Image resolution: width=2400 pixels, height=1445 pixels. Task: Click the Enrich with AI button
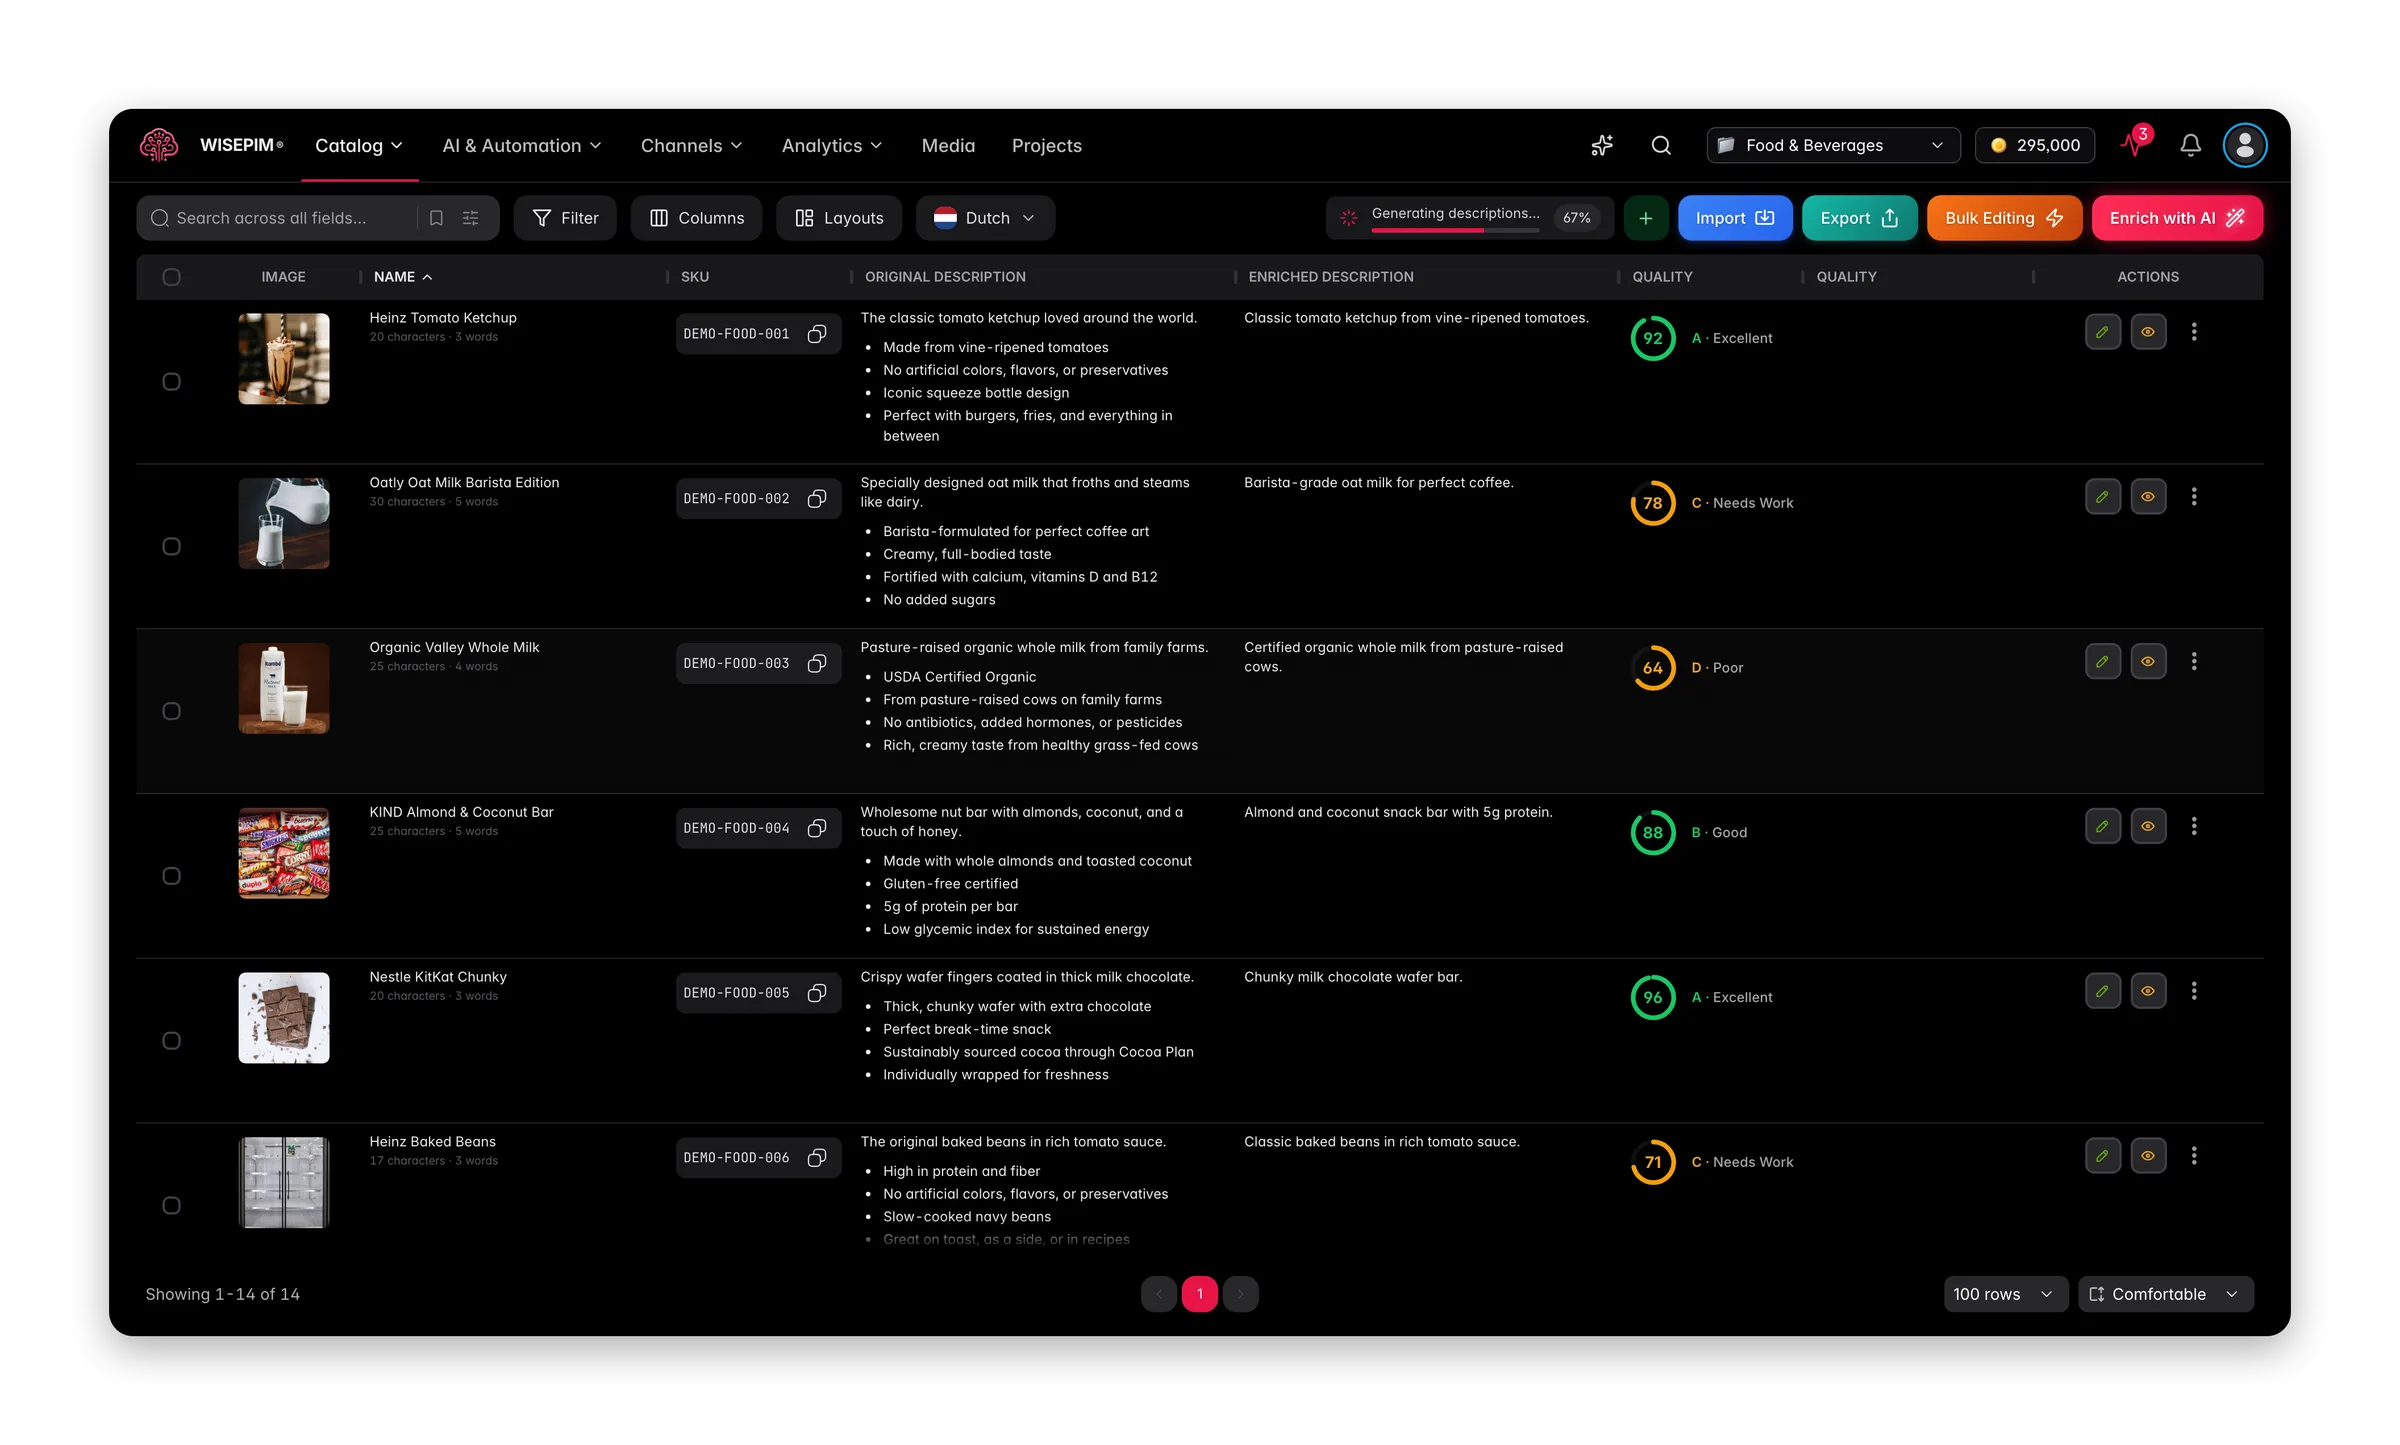[2177, 218]
